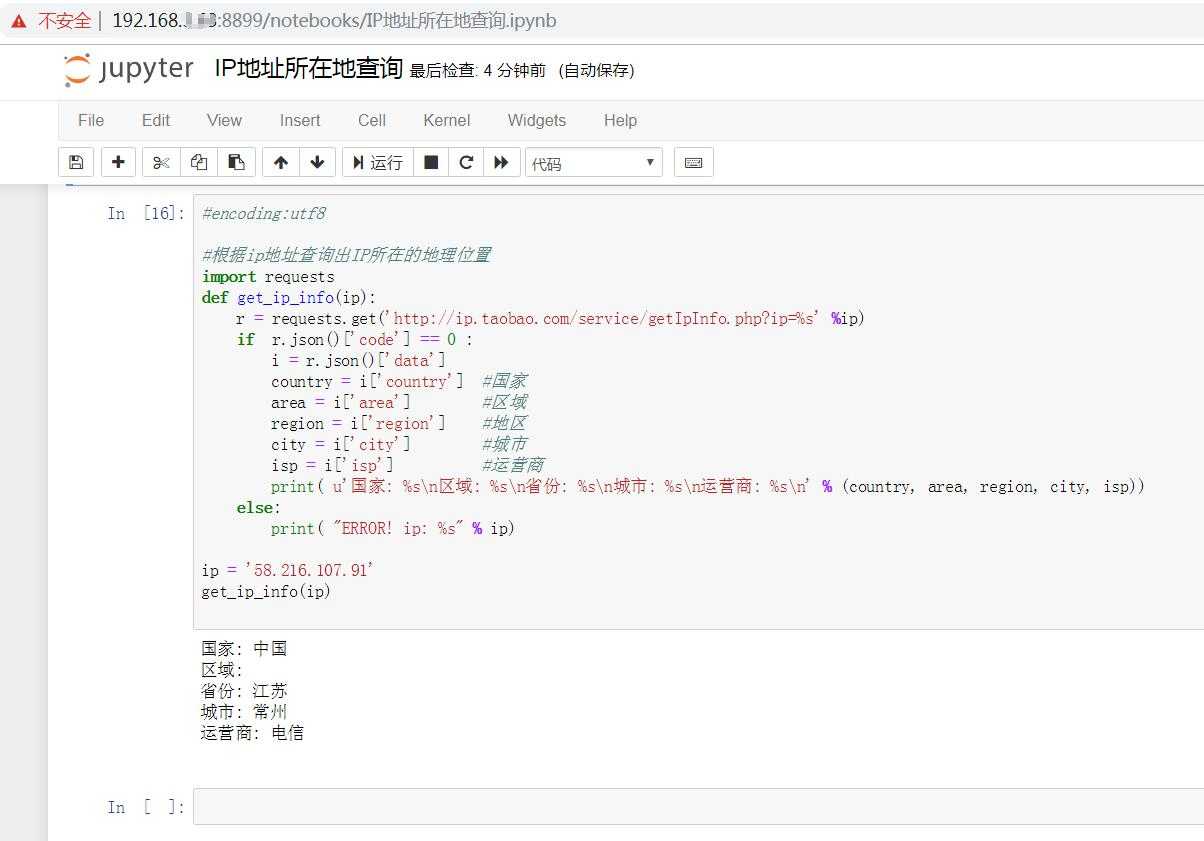Screen dimensions: 1204x841
Task: Open the Widgets menu
Action: 537,120
